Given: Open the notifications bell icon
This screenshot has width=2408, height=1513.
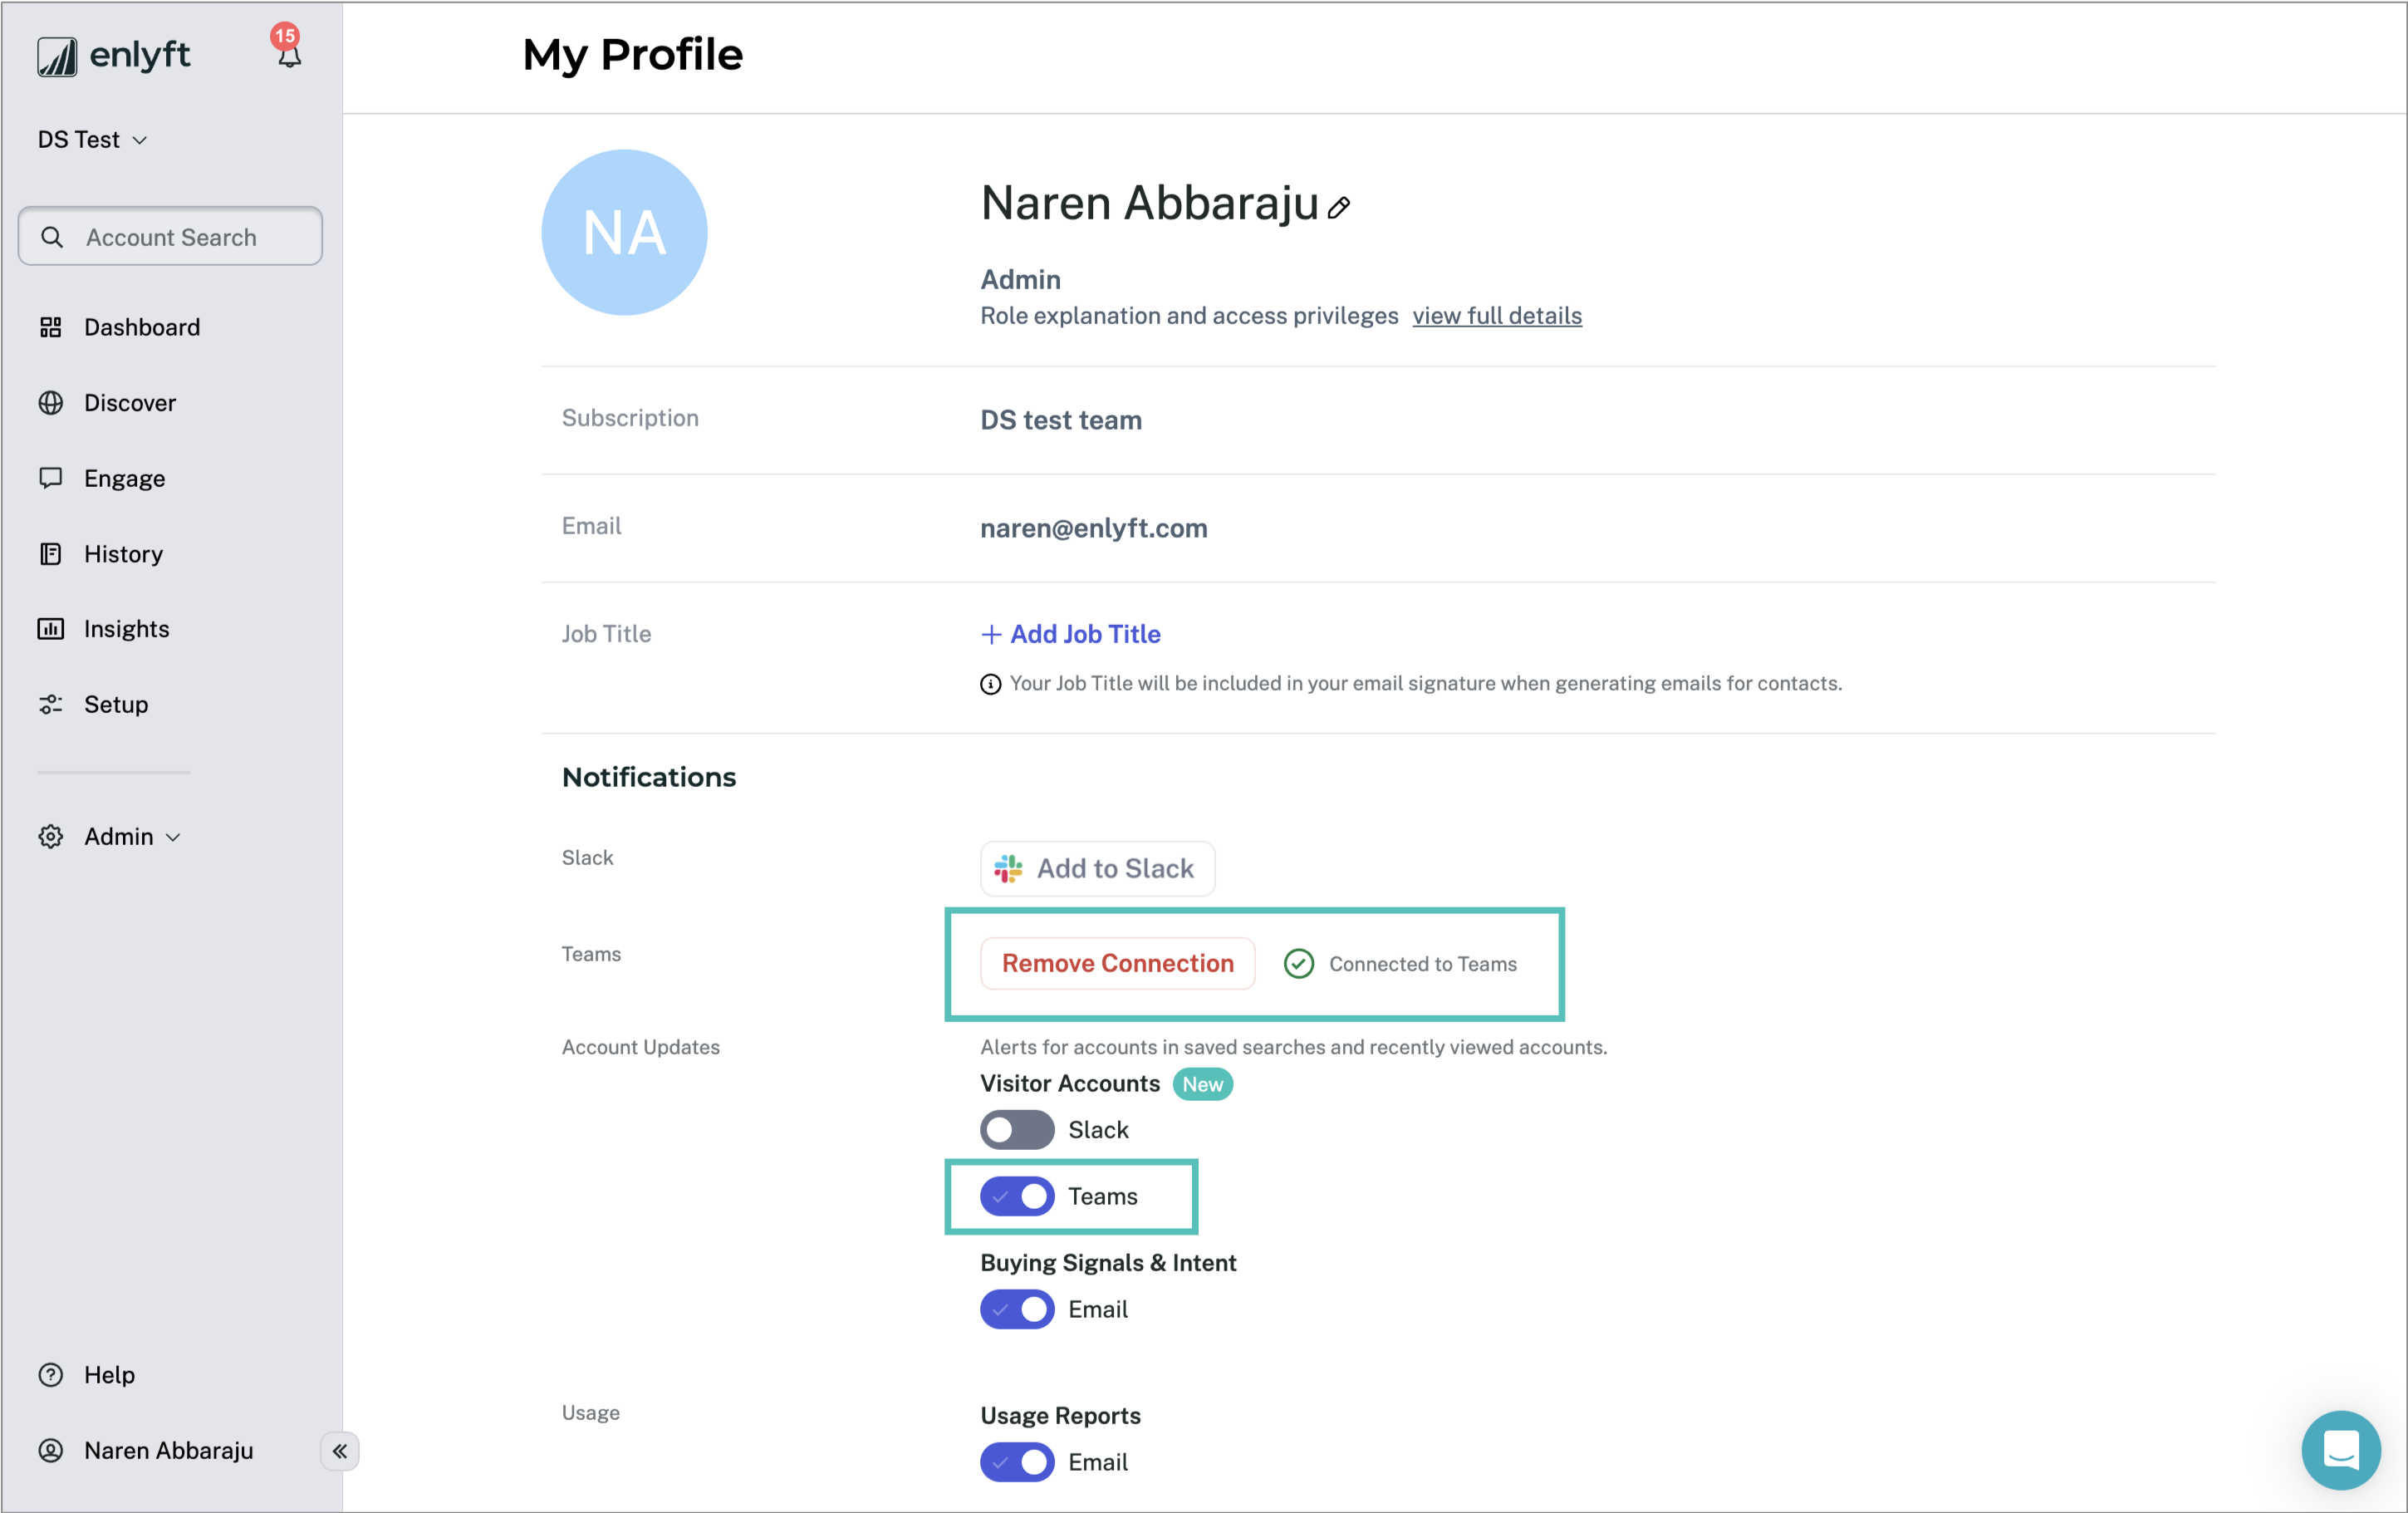Looking at the screenshot, I should pos(289,54).
